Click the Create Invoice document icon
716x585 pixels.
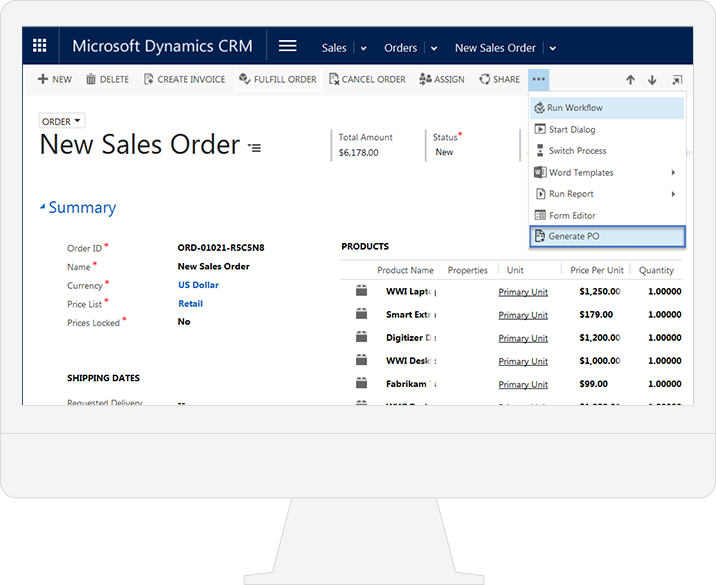coord(148,79)
